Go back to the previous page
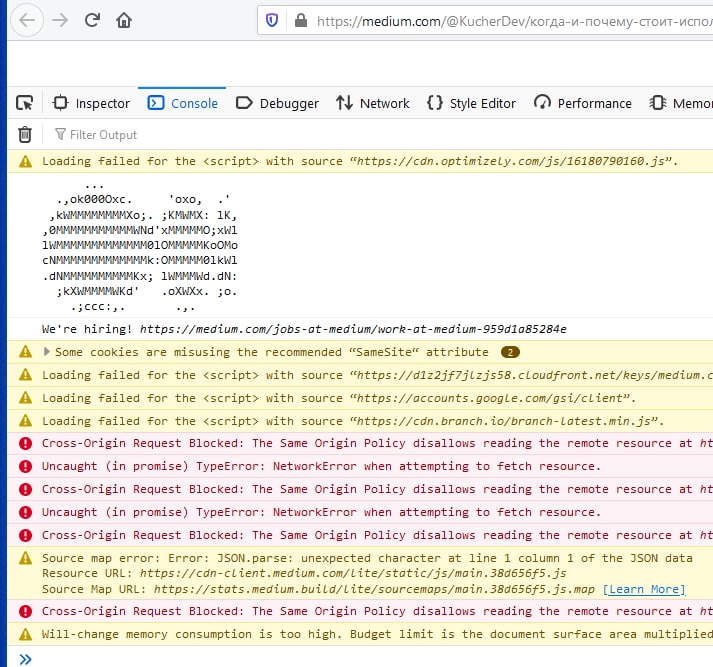The image size is (713, 667). point(27,20)
